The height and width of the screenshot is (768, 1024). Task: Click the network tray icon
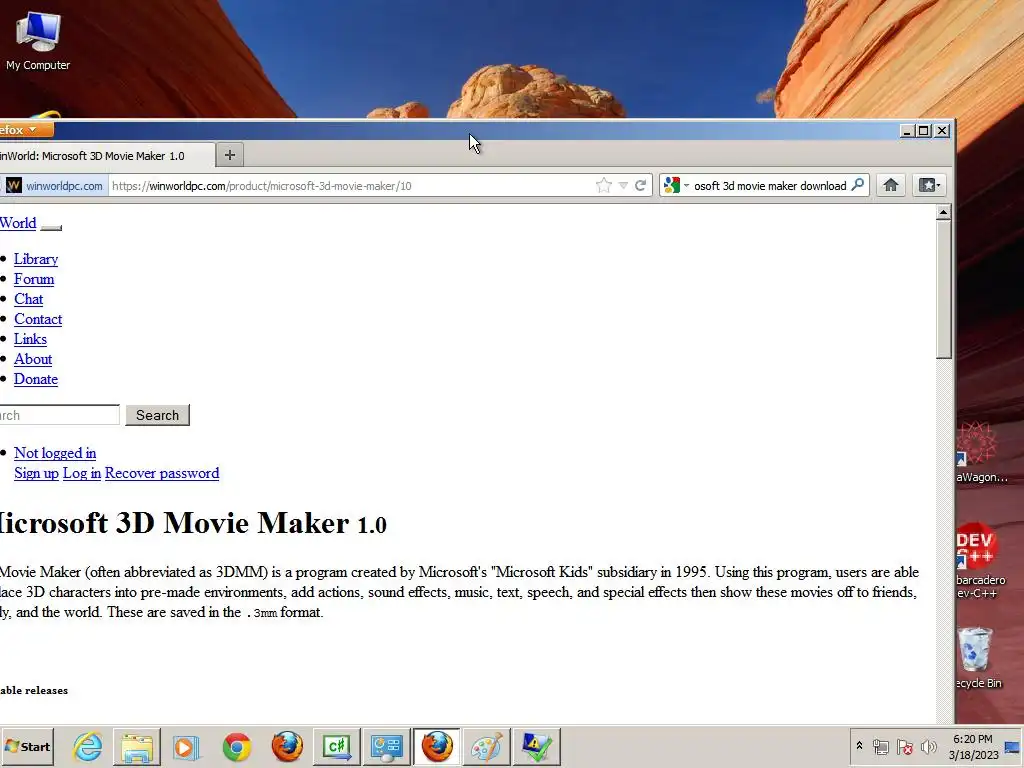coord(881,746)
